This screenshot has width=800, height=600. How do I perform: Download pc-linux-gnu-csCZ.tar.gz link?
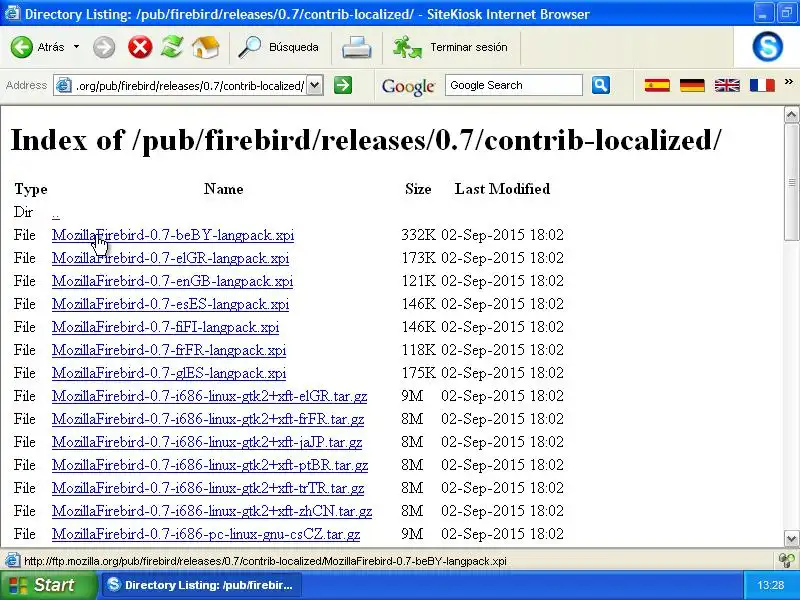pos(206,534)
